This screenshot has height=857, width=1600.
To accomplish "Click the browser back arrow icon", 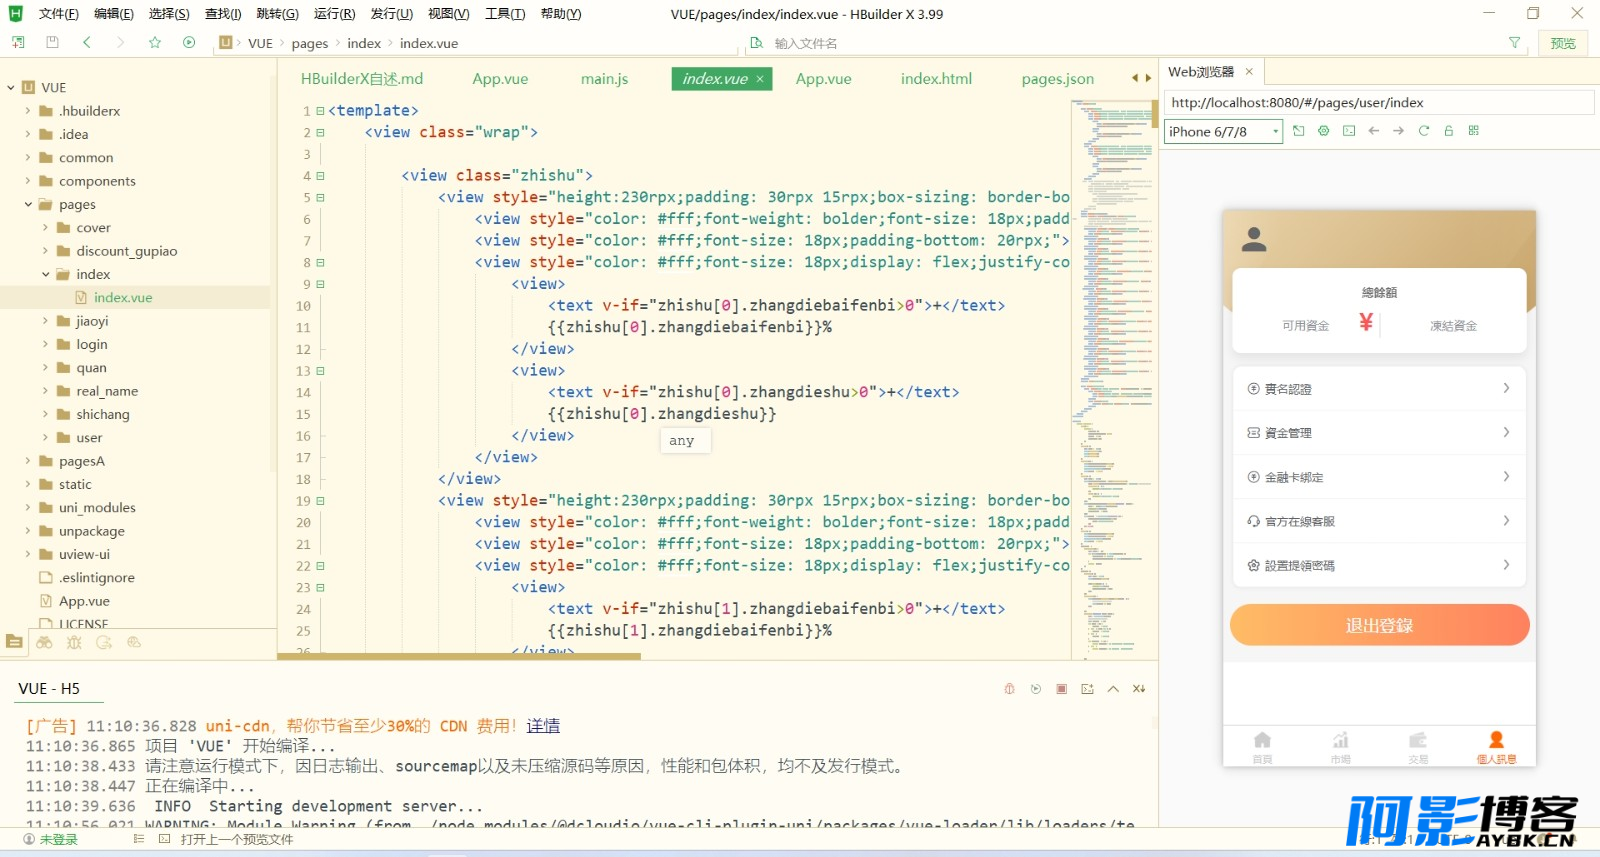I will [x=1373, y=131].
